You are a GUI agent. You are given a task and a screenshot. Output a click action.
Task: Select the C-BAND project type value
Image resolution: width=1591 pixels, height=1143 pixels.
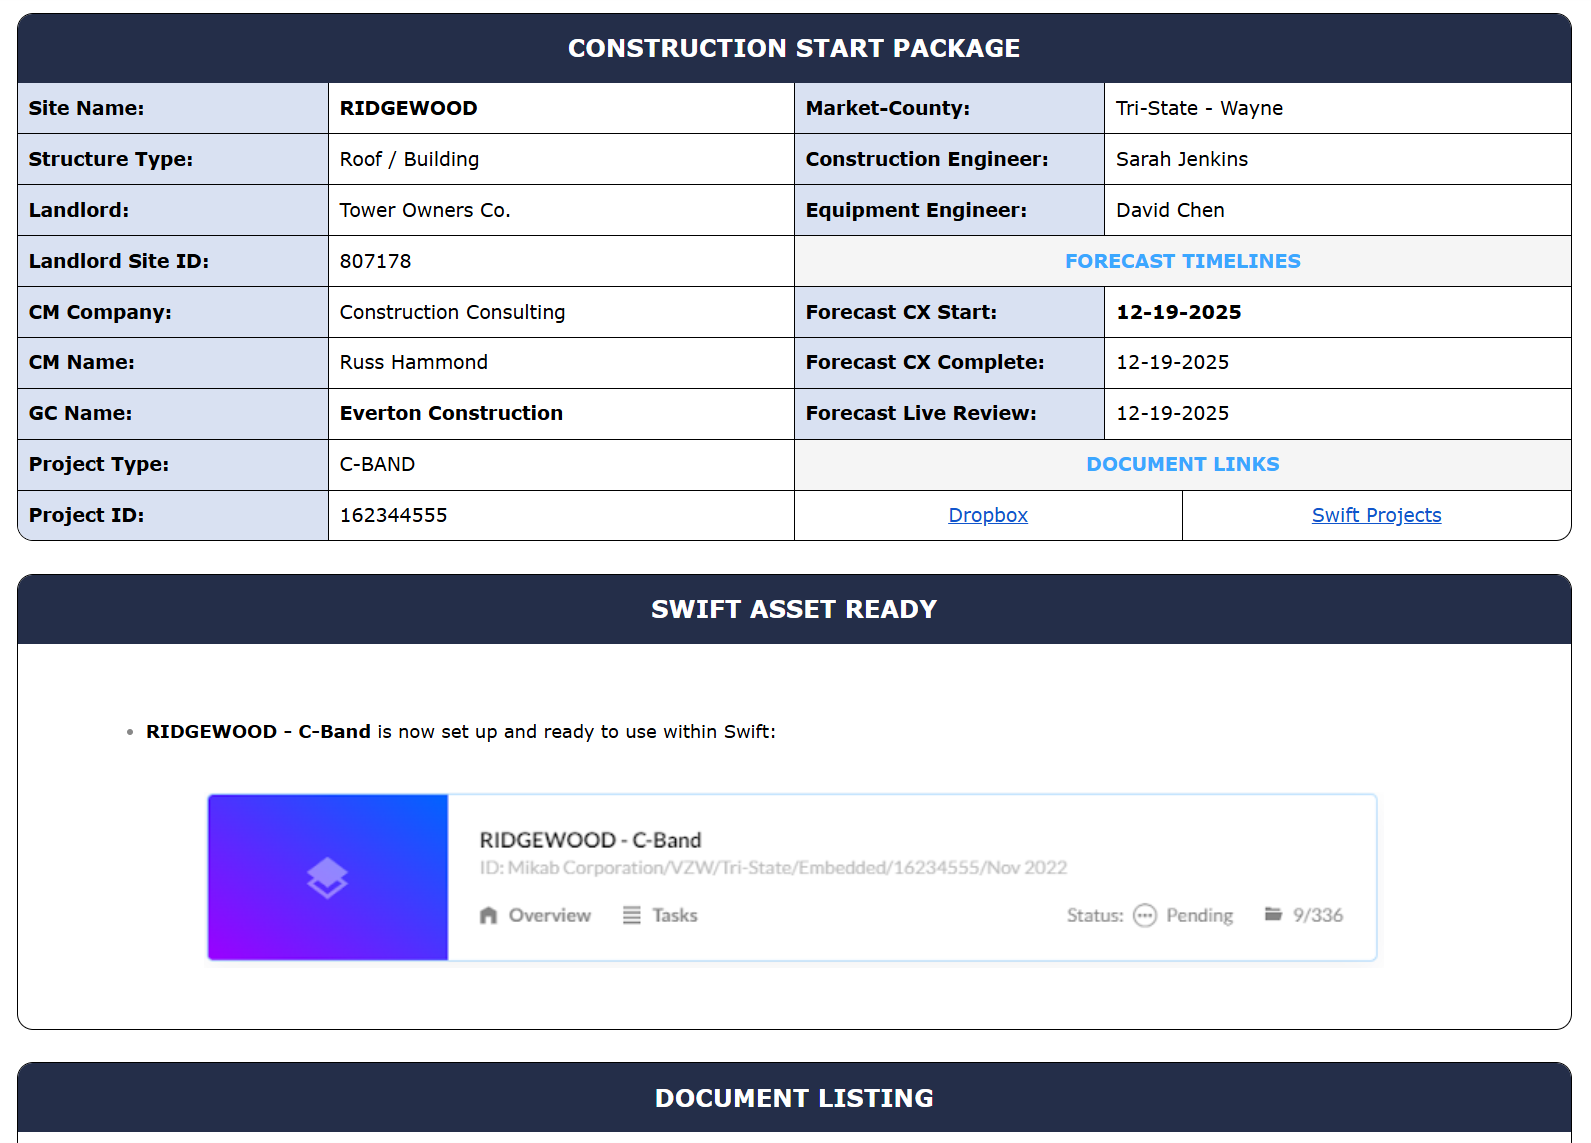tap(377, 464)
